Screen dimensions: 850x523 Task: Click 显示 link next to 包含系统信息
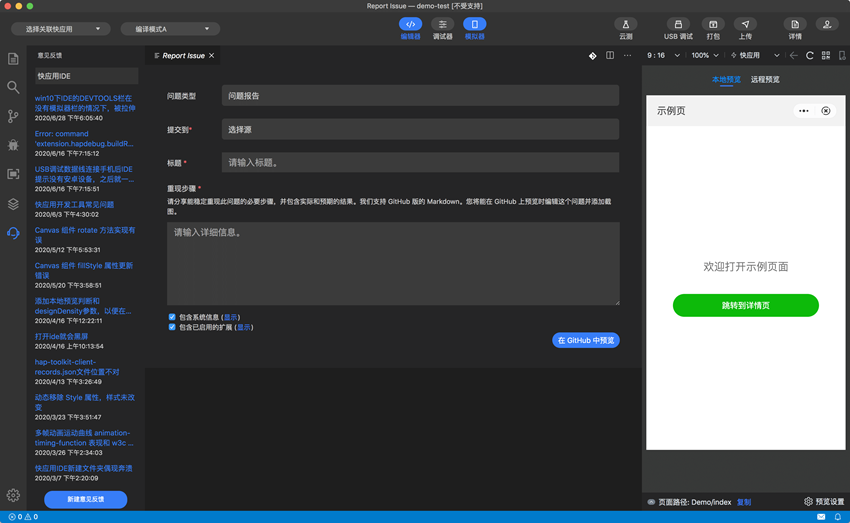[230, 318]
